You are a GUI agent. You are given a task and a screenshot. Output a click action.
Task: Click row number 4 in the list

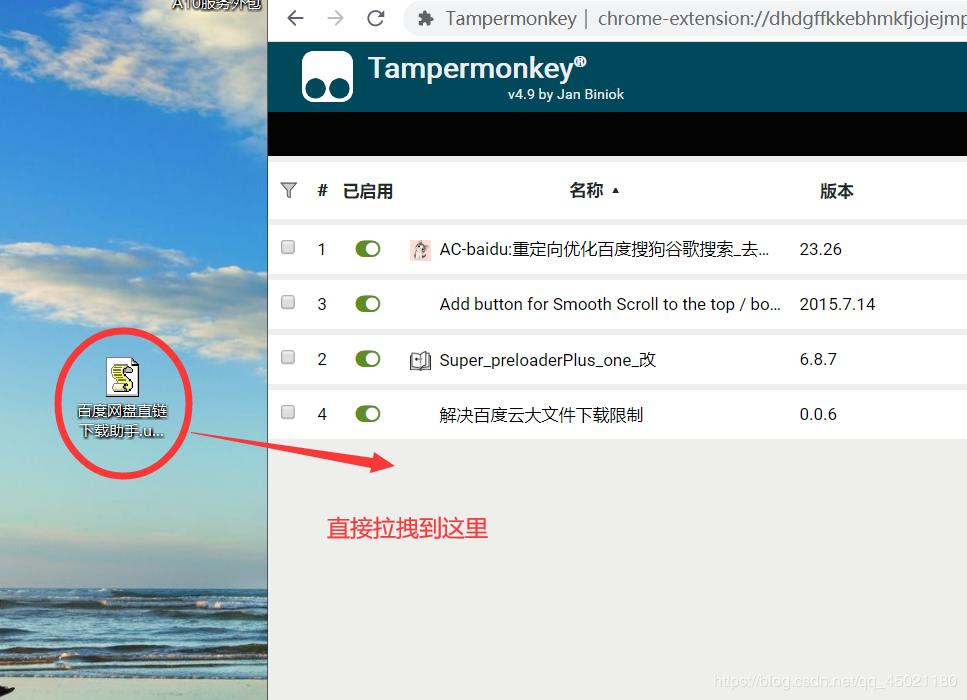[322, 414]
